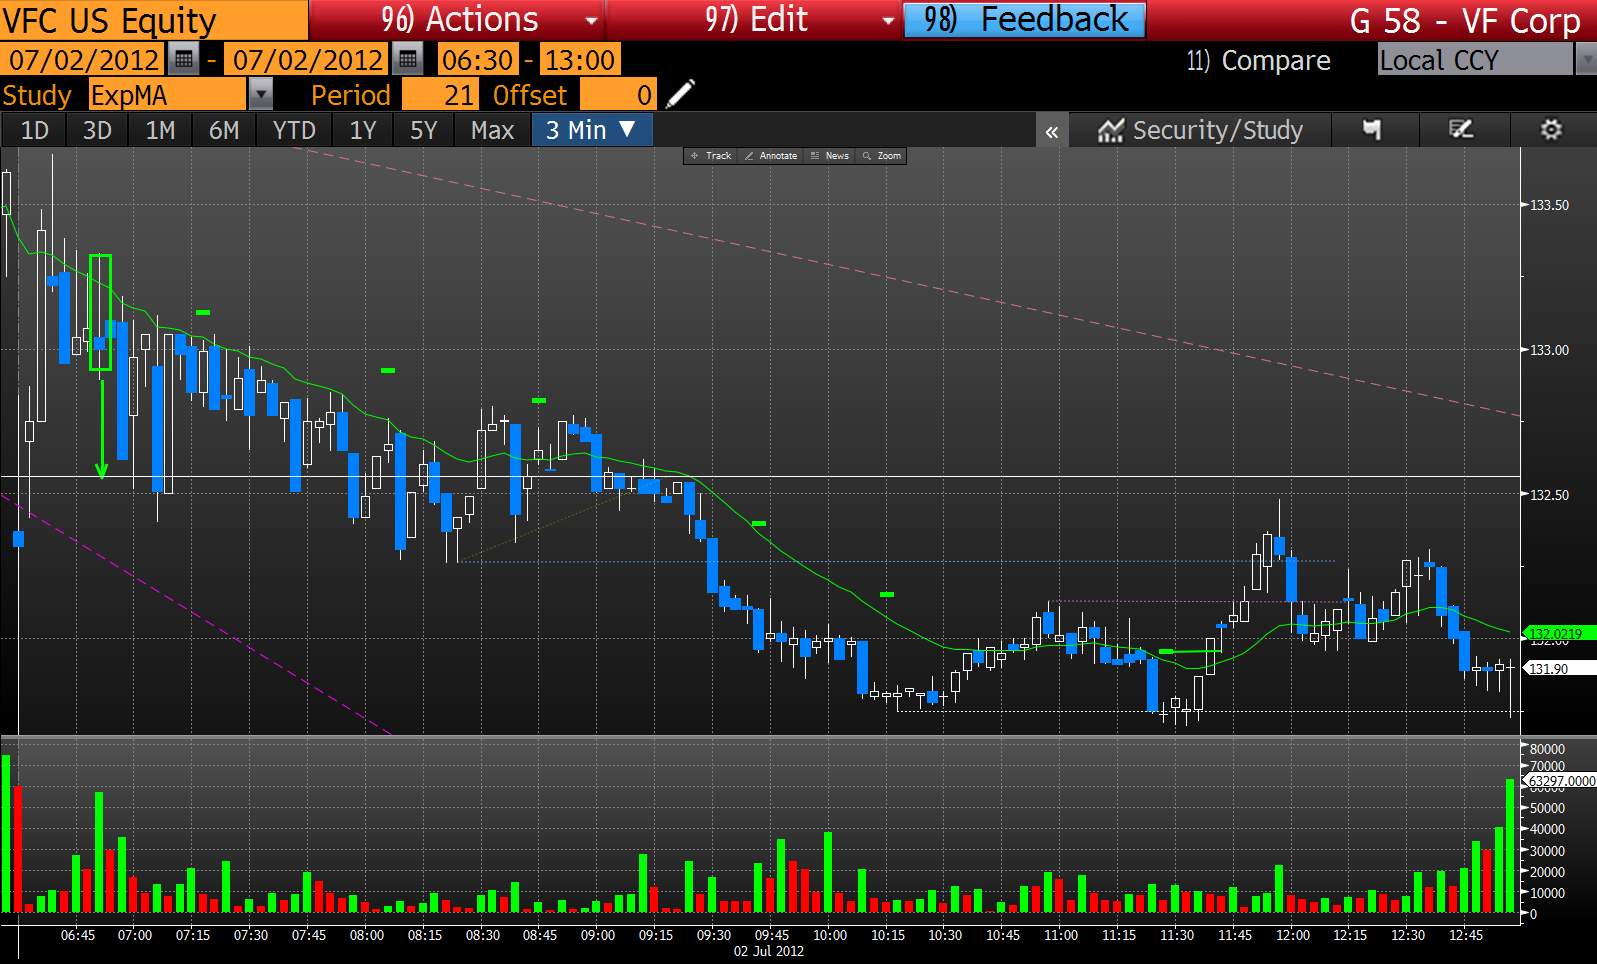The height and width of the screenshot is (964, 1597).
Task: Expand the Study ExpMA dropdown arrow
Action: (260, 95)
